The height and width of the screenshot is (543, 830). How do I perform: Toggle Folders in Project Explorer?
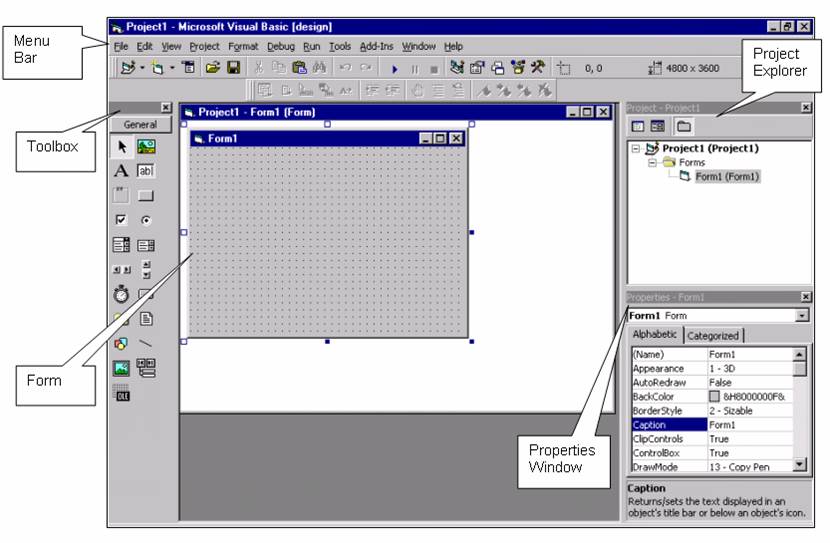684,126
